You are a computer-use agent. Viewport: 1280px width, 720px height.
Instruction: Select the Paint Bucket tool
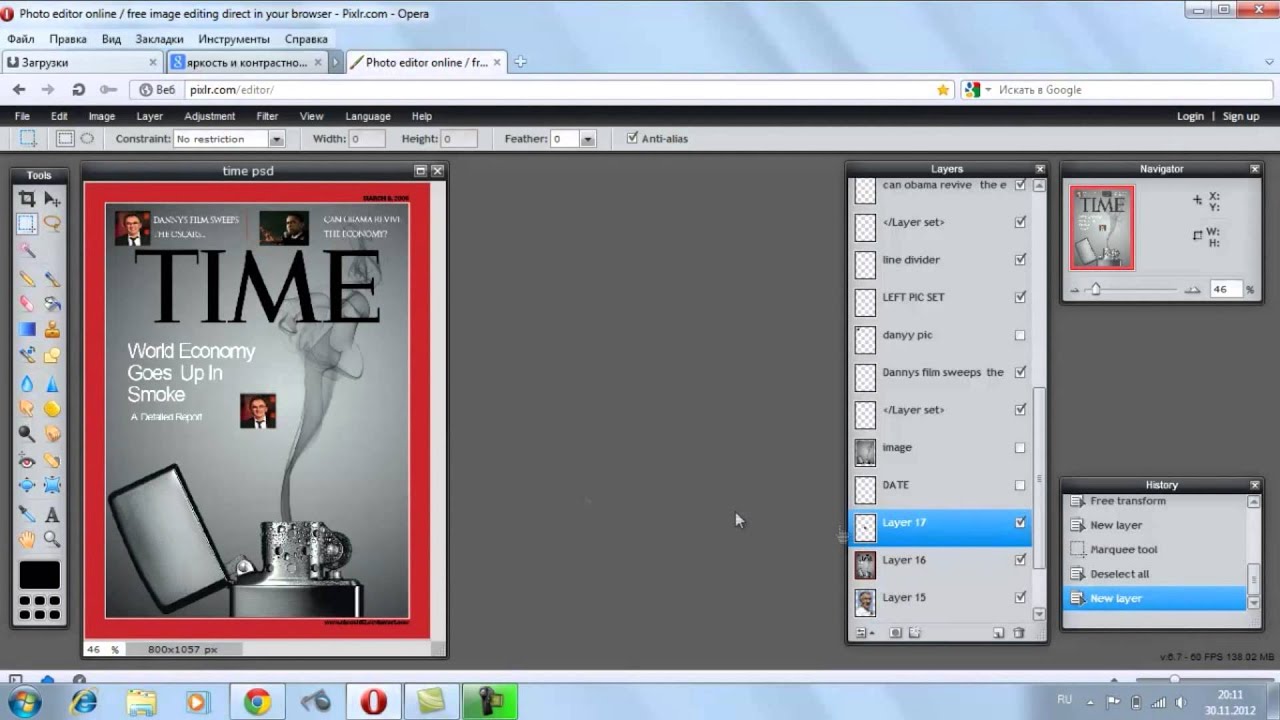52,303
